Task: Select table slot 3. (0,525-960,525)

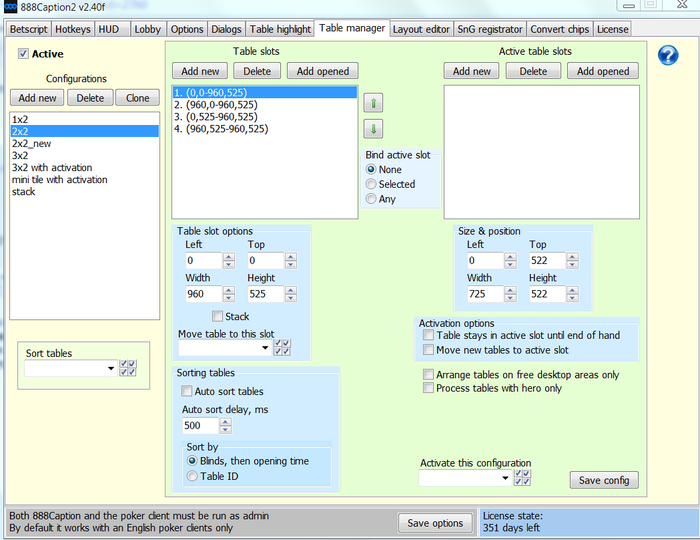Action: point(265,117)
